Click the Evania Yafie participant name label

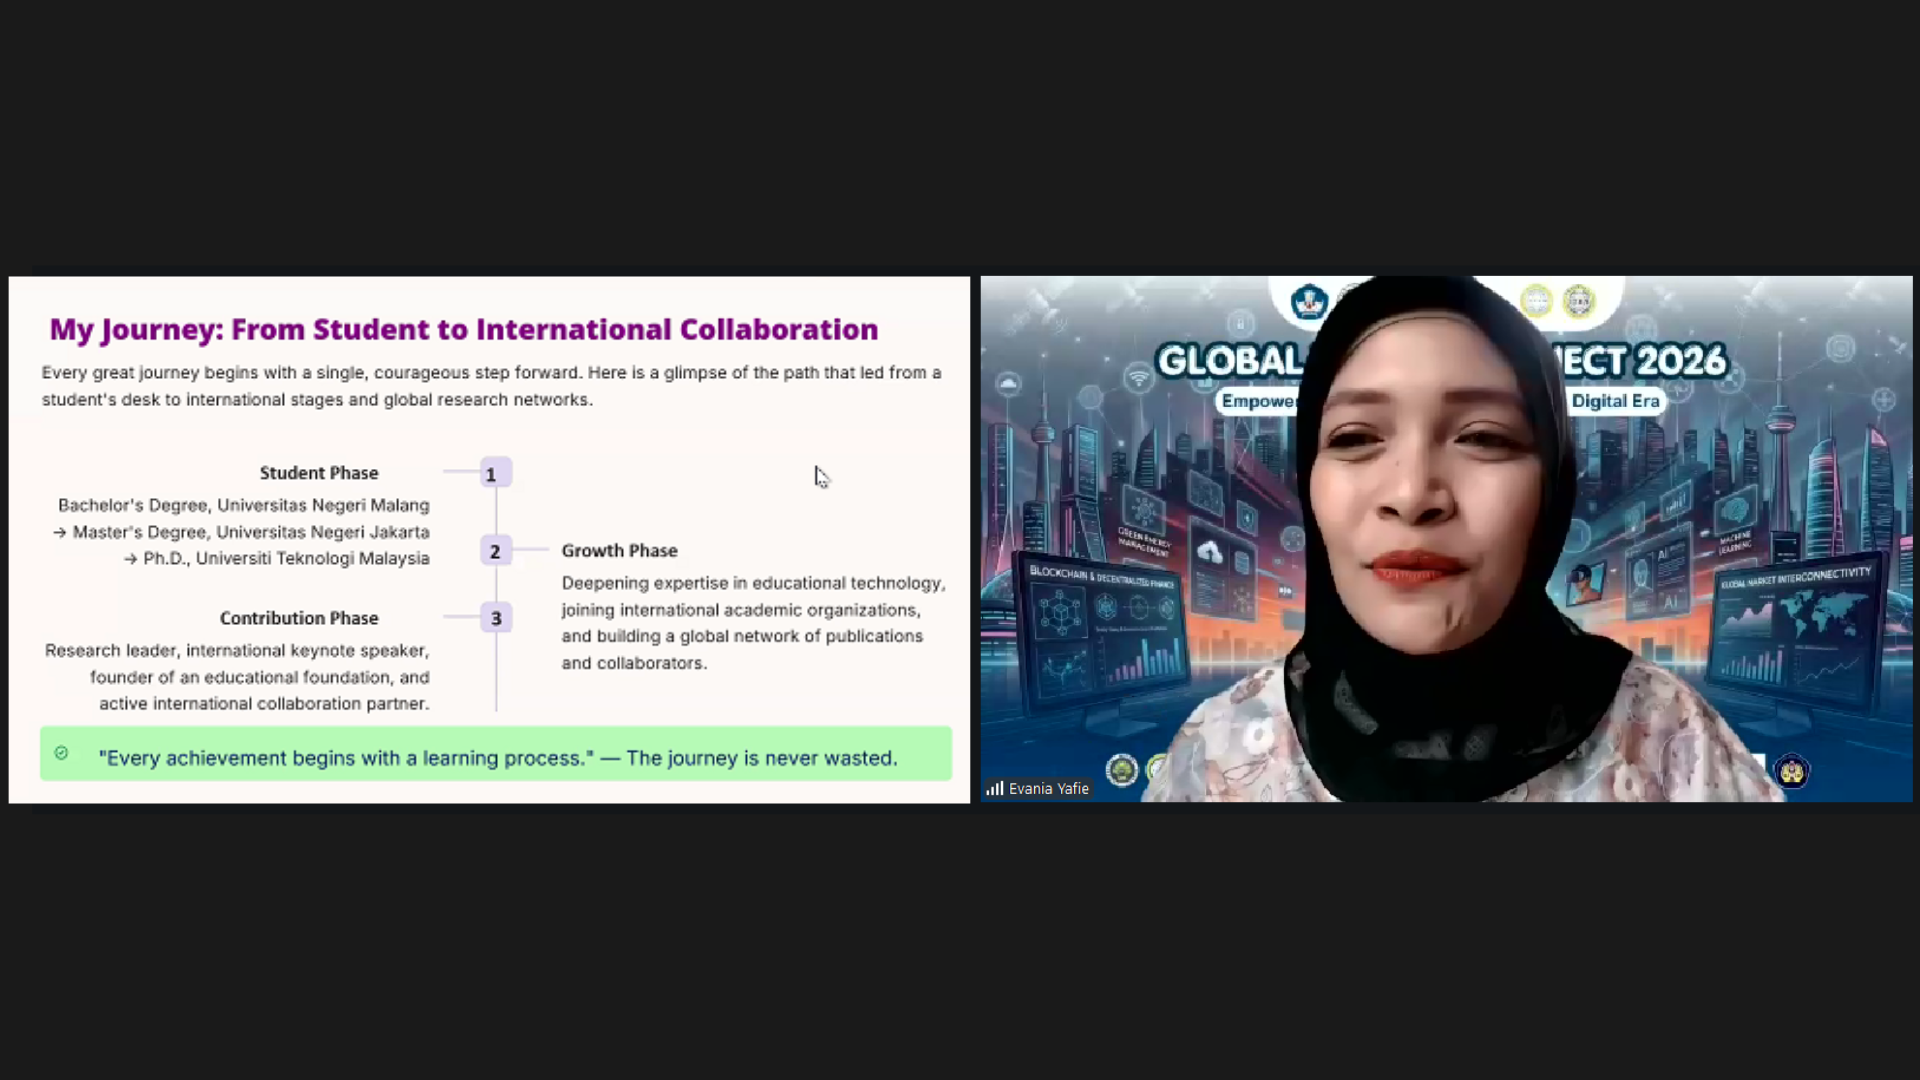[1048, 788]
